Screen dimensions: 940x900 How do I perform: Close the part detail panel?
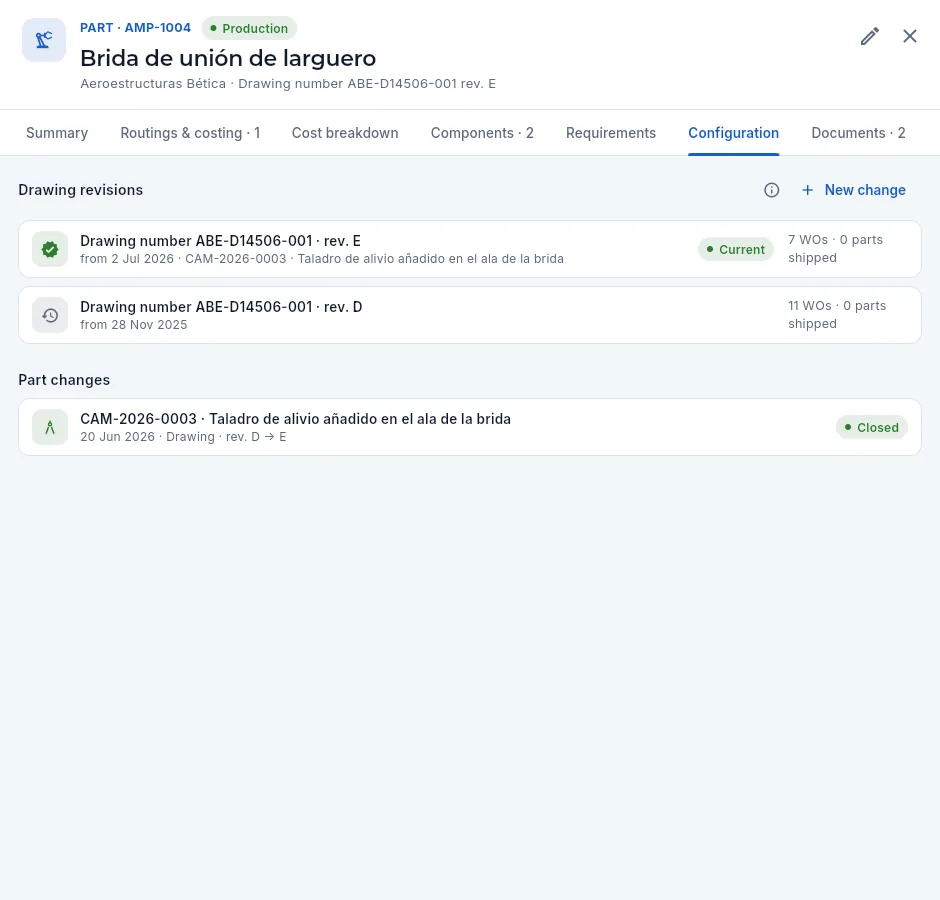910,37
